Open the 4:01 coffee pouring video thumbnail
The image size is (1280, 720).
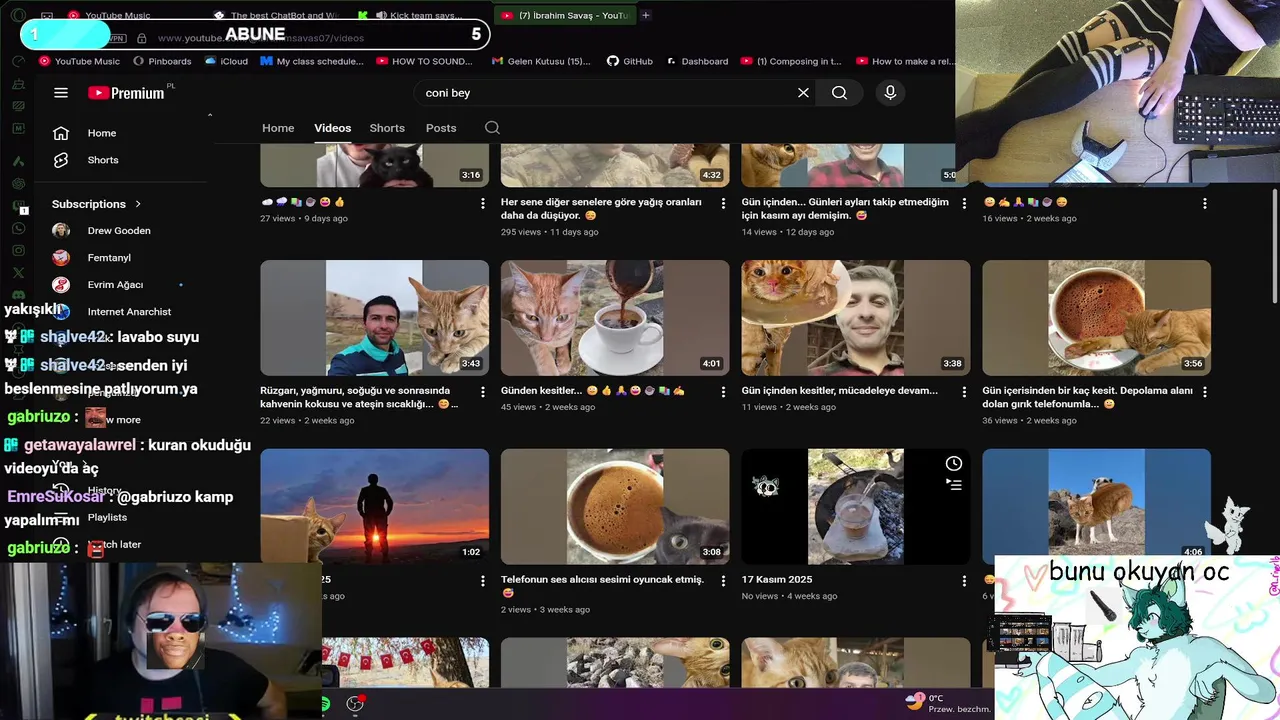(x=615, y=318)
